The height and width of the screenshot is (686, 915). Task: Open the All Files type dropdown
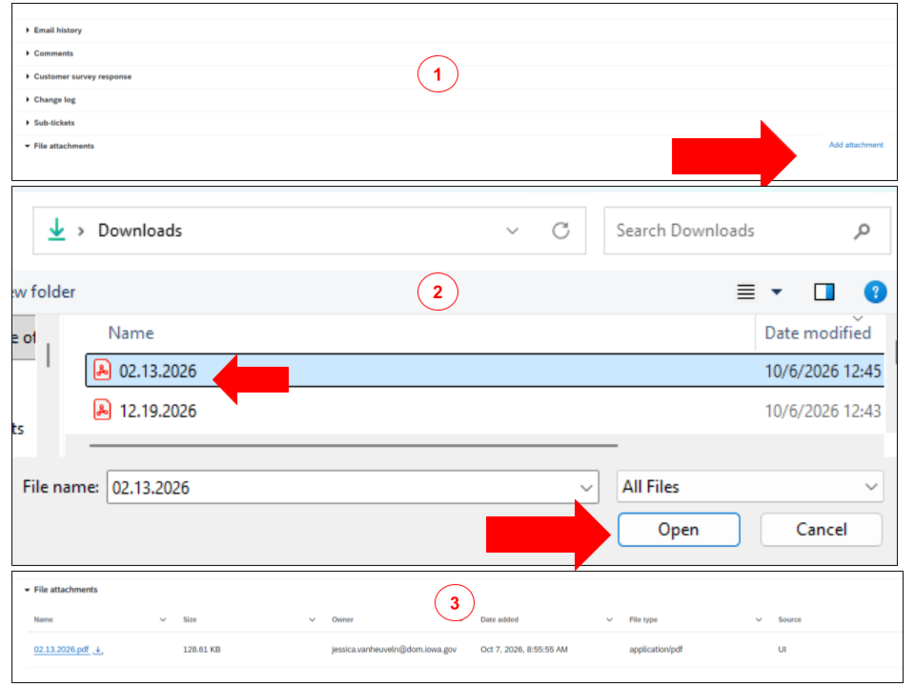tap(750, 486)
